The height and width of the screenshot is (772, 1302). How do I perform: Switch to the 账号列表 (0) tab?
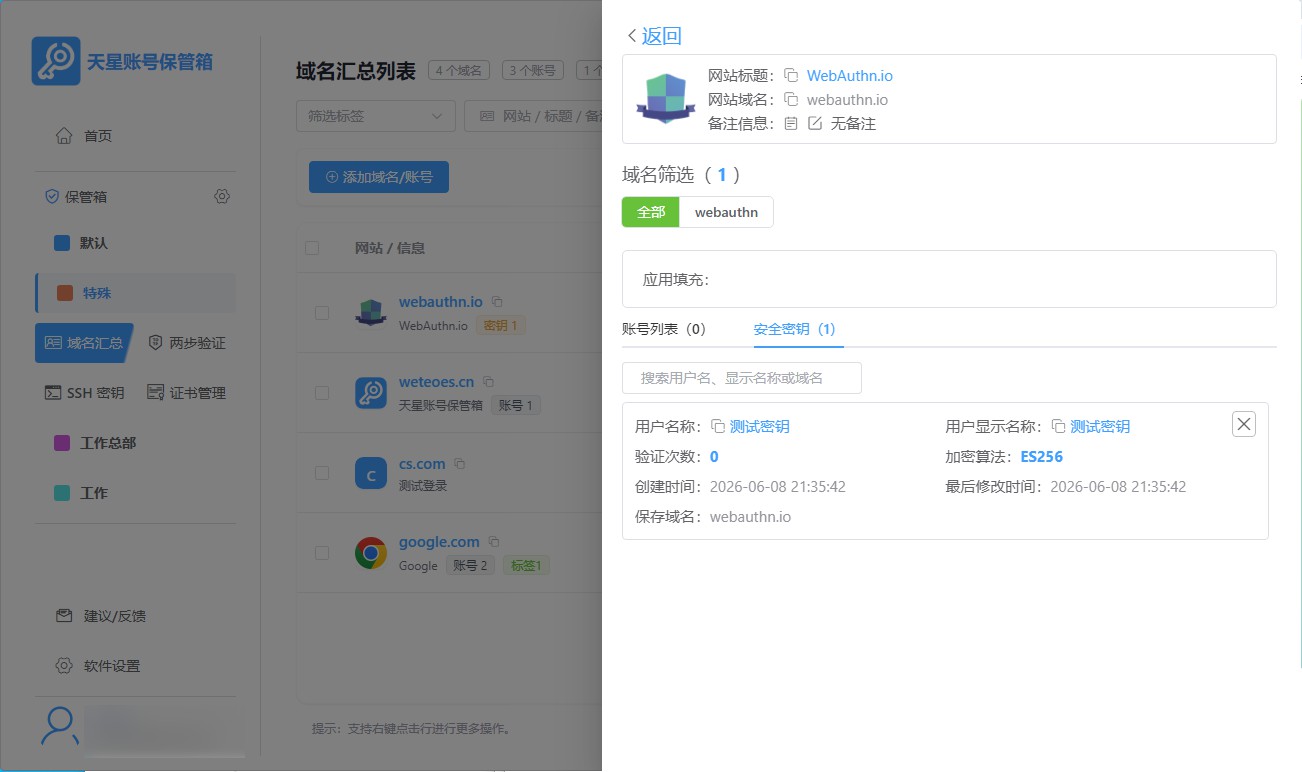pos(664,329)
